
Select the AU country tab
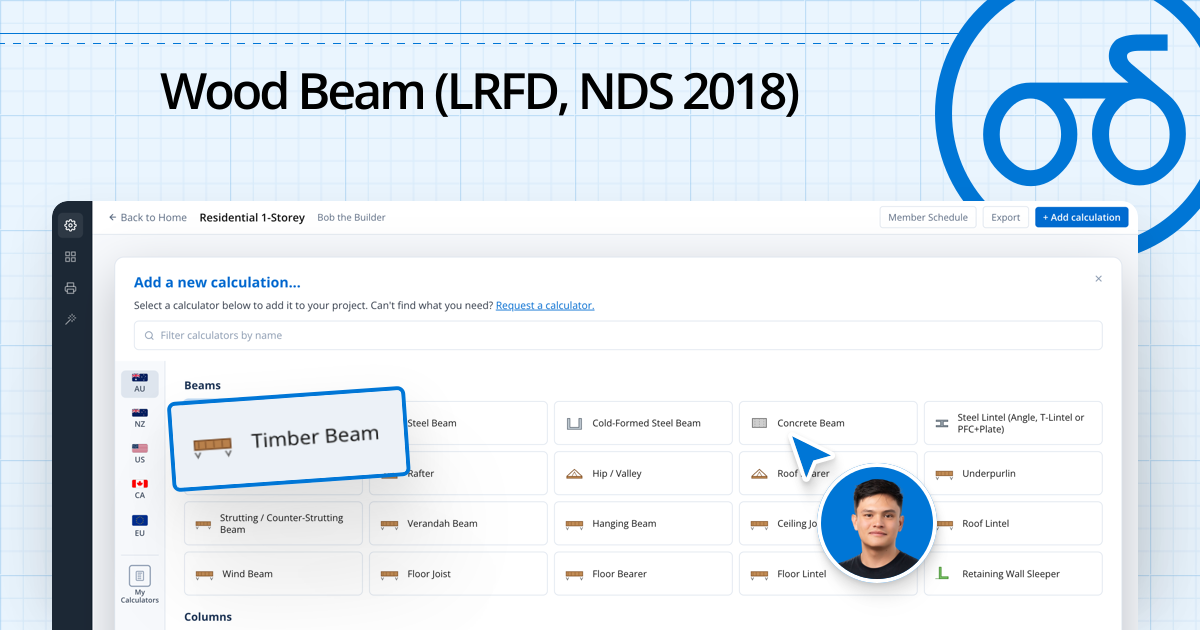point(140,383)
